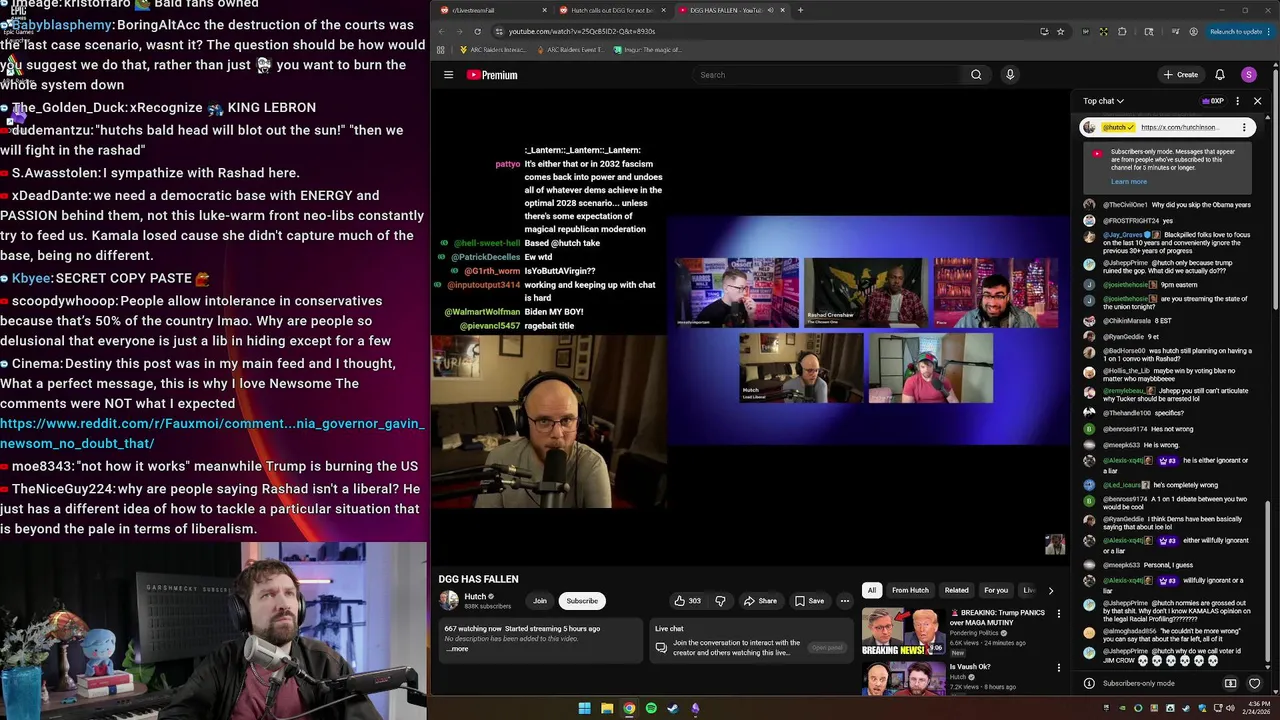Open pinned message options three dots
This screenshot has width=1280, height=720.
[x=1244, y=127]
